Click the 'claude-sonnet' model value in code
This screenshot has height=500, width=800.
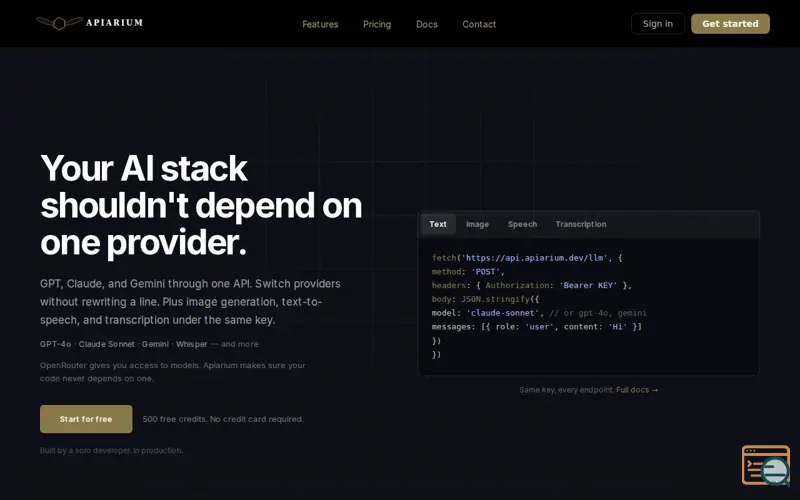[x=503, y=313]
